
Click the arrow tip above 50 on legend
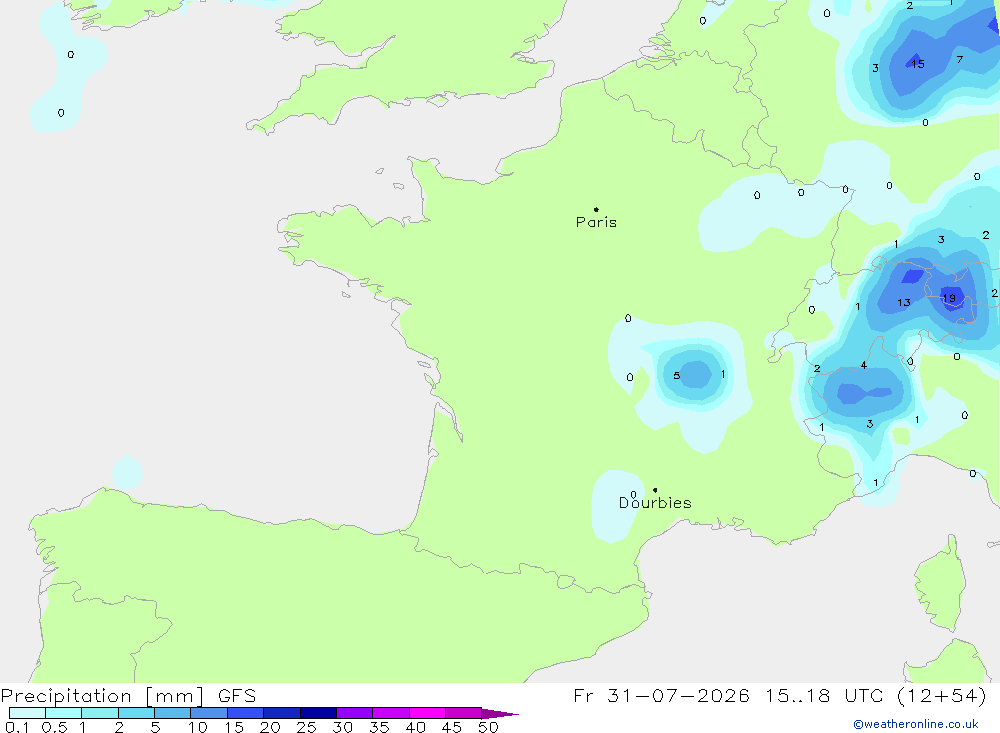[x=501, y=713]
